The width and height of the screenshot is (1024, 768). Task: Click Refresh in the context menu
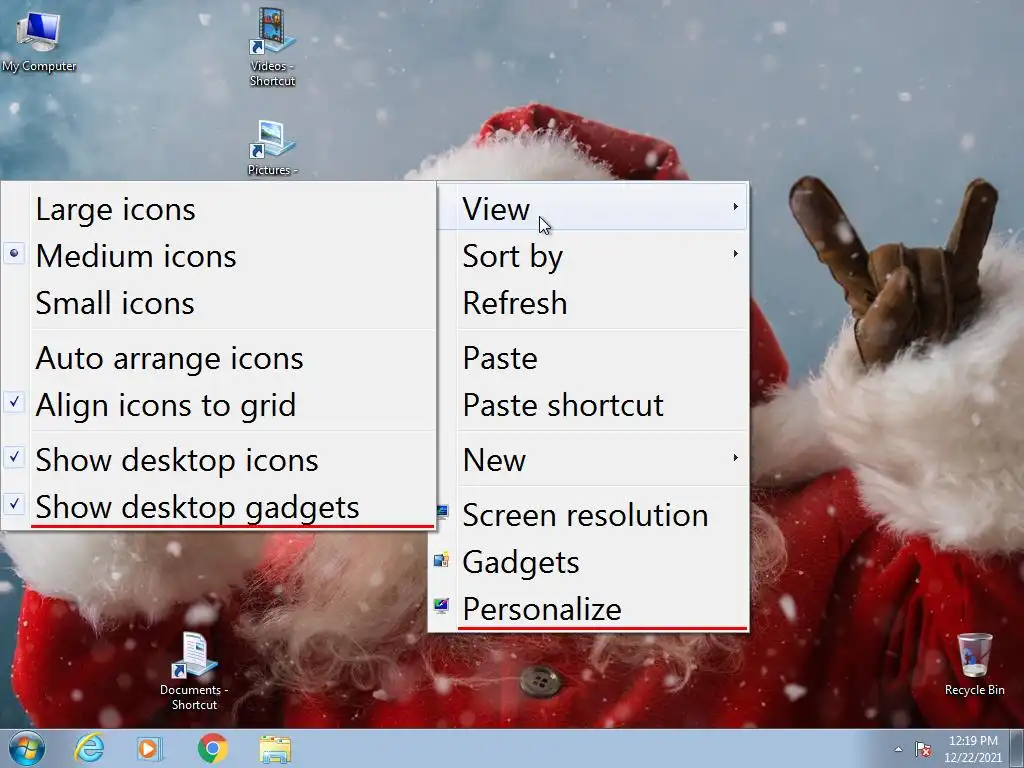pos(590,303)
